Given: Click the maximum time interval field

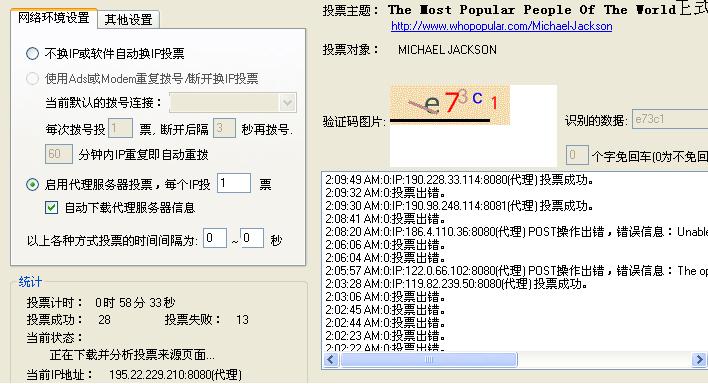Looking at the screenshot, I should (252, 238).
